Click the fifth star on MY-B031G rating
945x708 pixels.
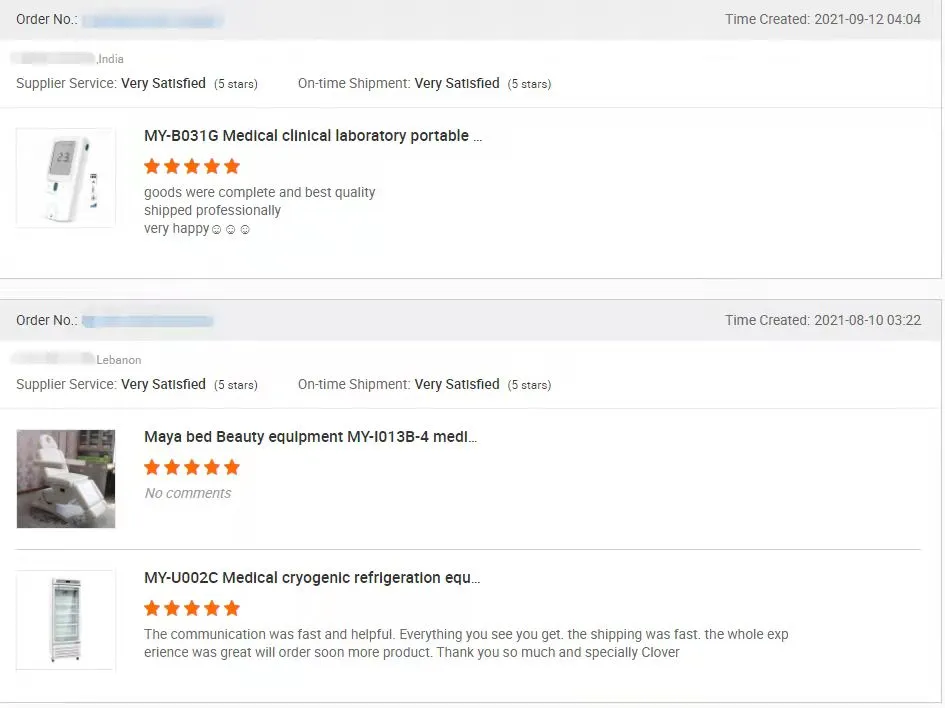pos(232,166)
